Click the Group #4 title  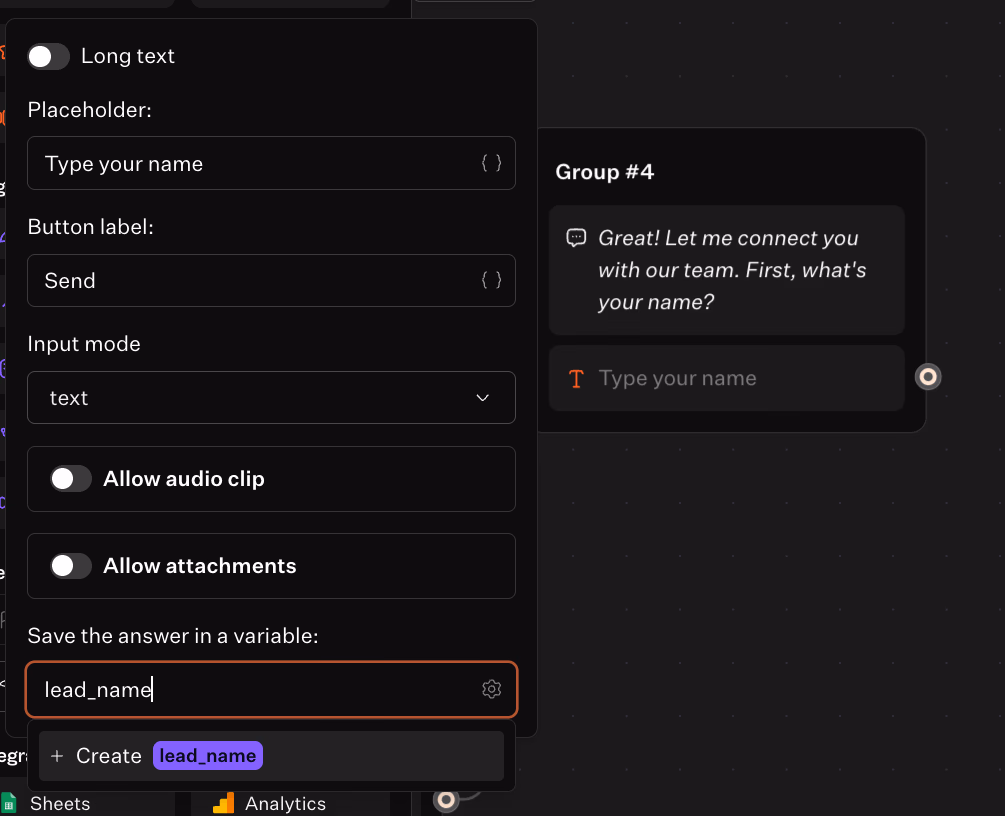[604, 172]
